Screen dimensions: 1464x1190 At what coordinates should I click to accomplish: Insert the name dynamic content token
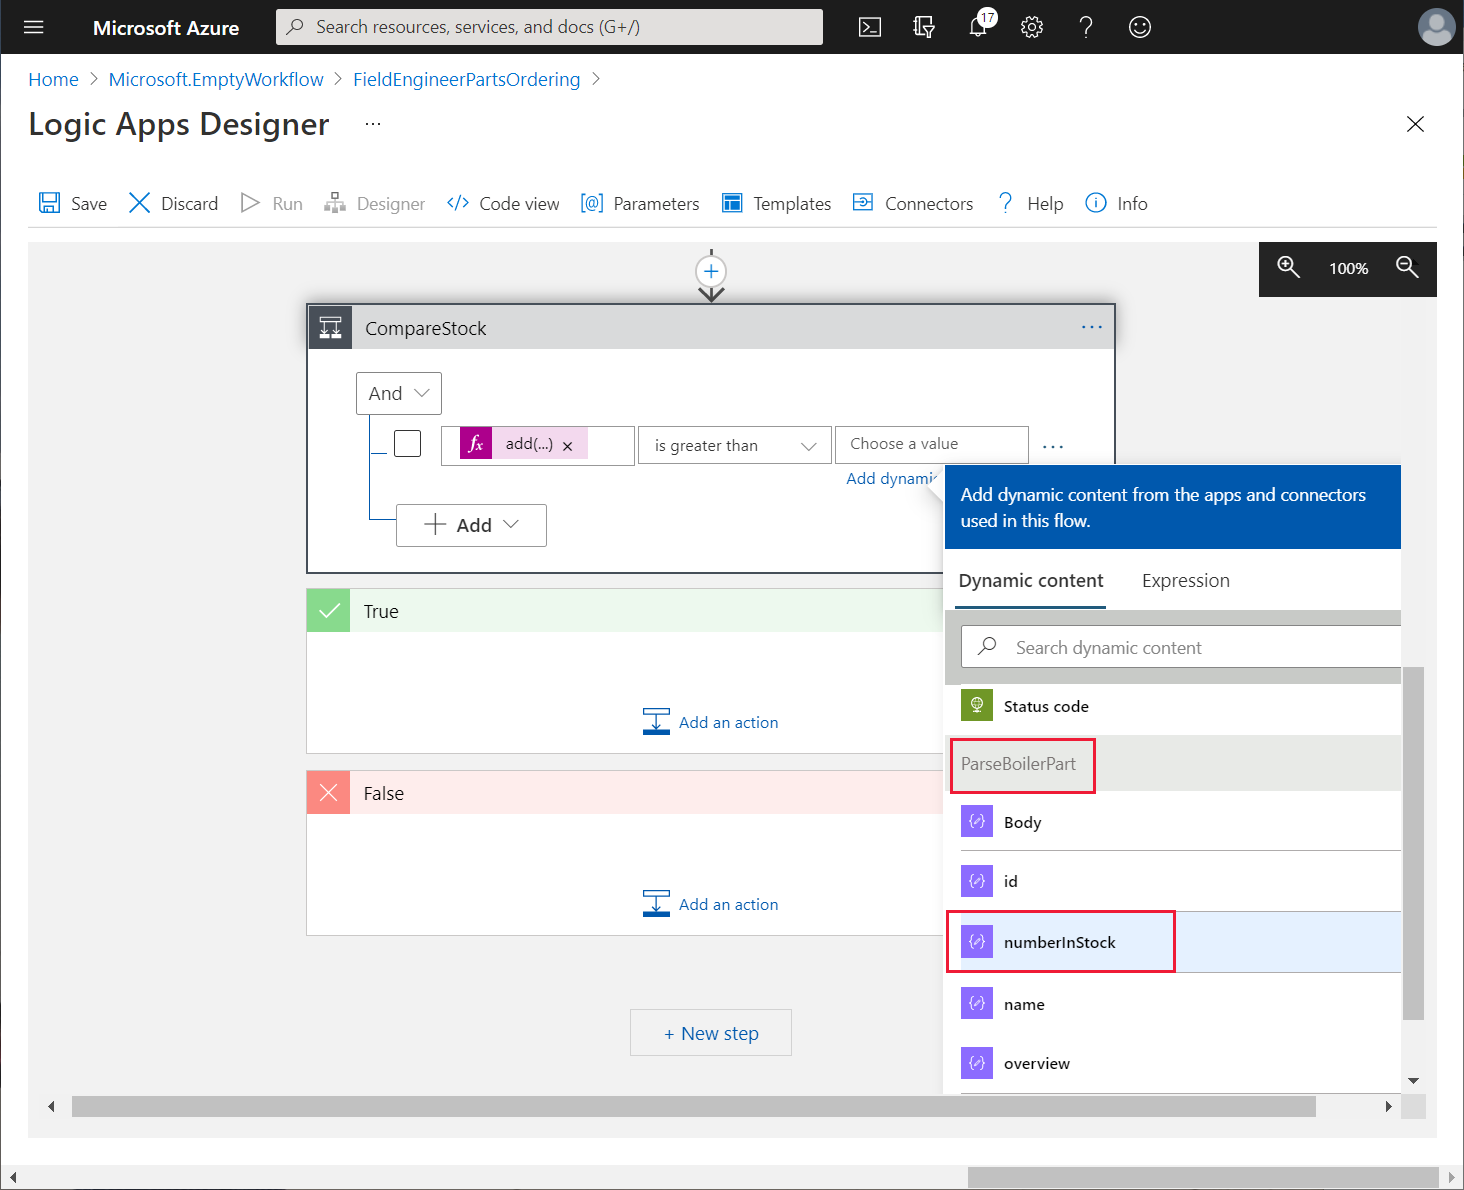coord(1180,1004)
